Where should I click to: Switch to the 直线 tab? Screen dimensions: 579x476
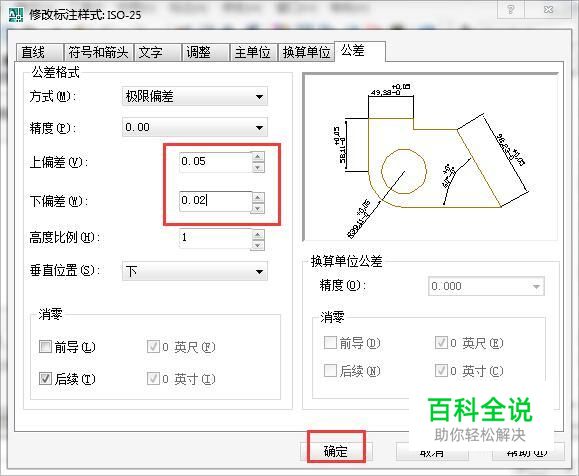pyautogui.click(x=40, y=52)
